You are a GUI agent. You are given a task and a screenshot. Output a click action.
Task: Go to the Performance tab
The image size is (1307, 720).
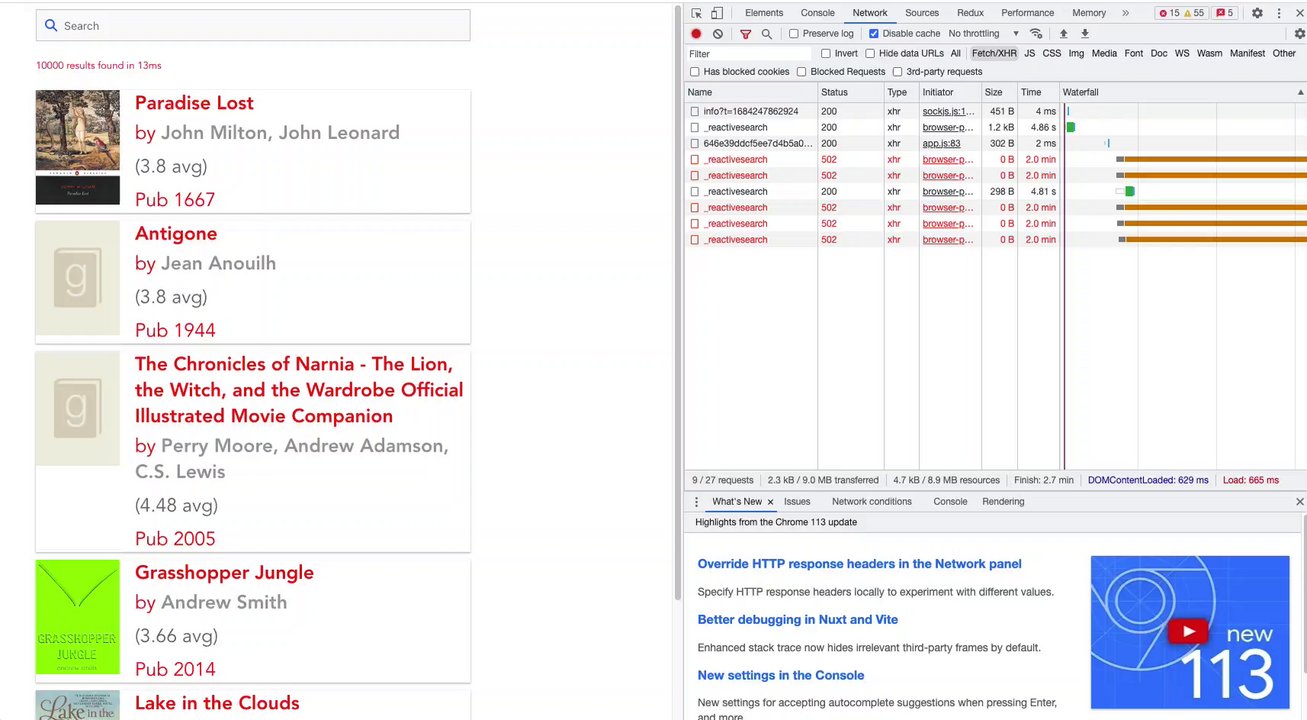tap(1028, 13)
